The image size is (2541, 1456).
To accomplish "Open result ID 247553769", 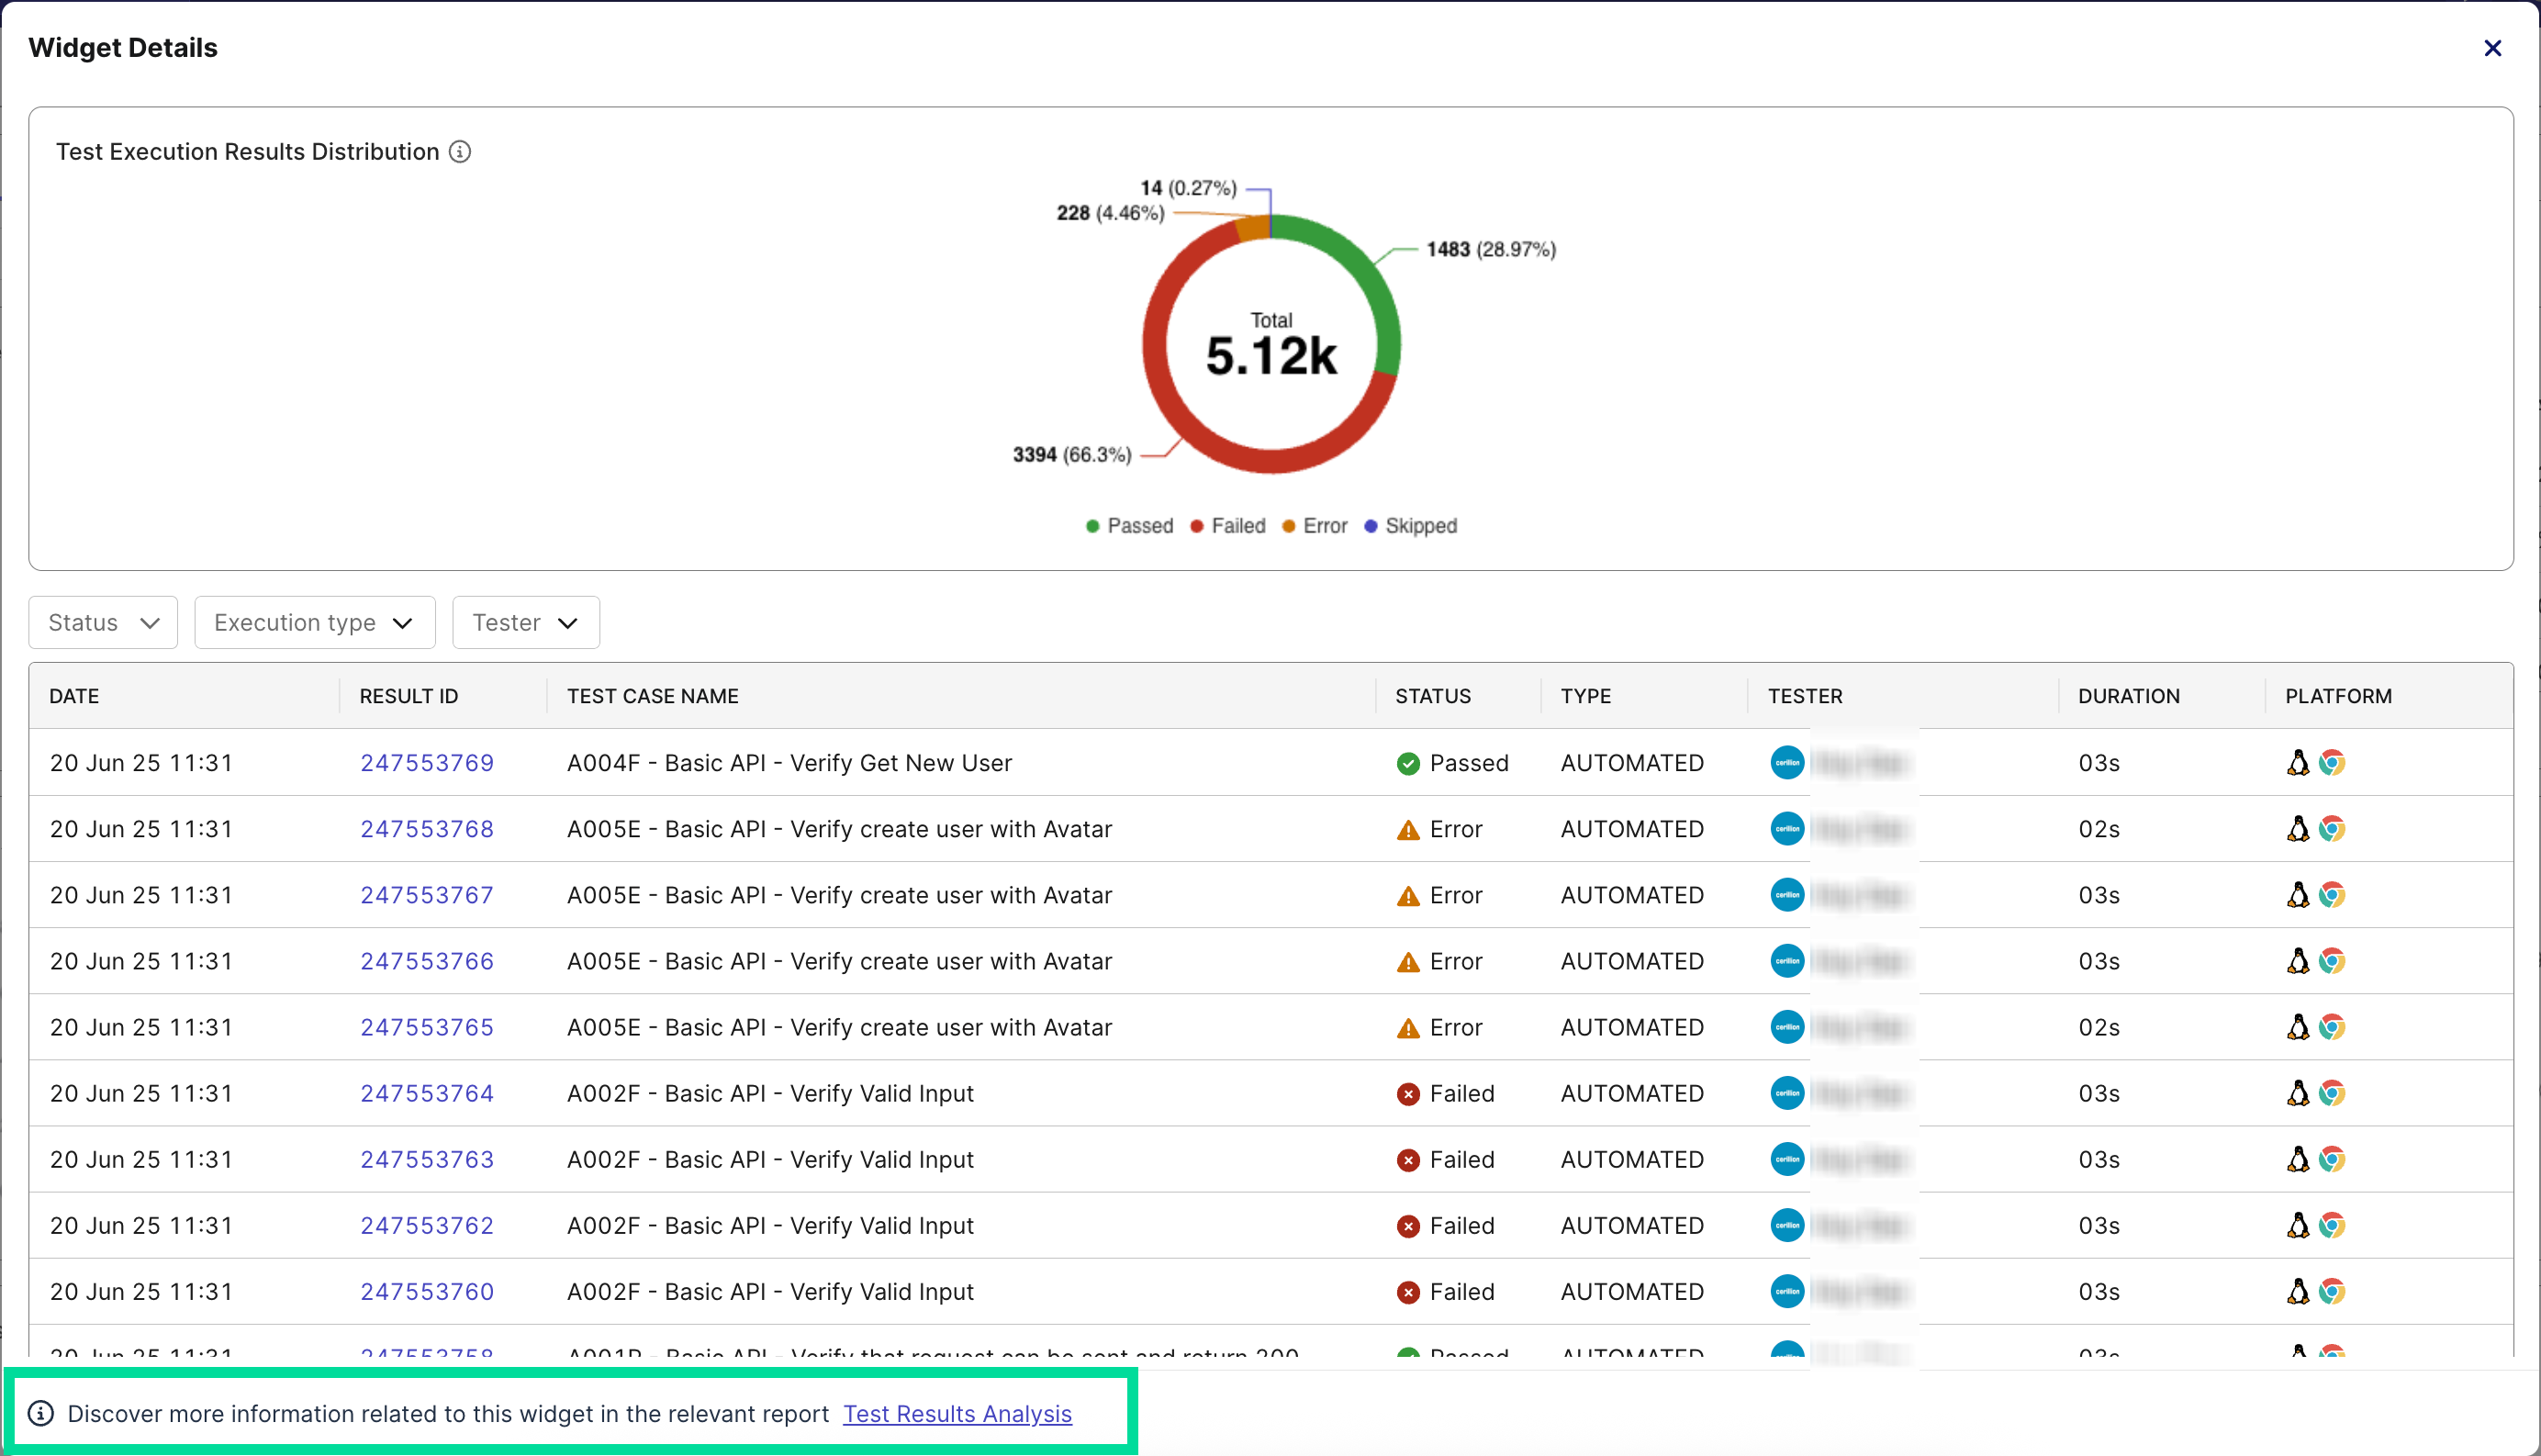I will tap(427, 763).
